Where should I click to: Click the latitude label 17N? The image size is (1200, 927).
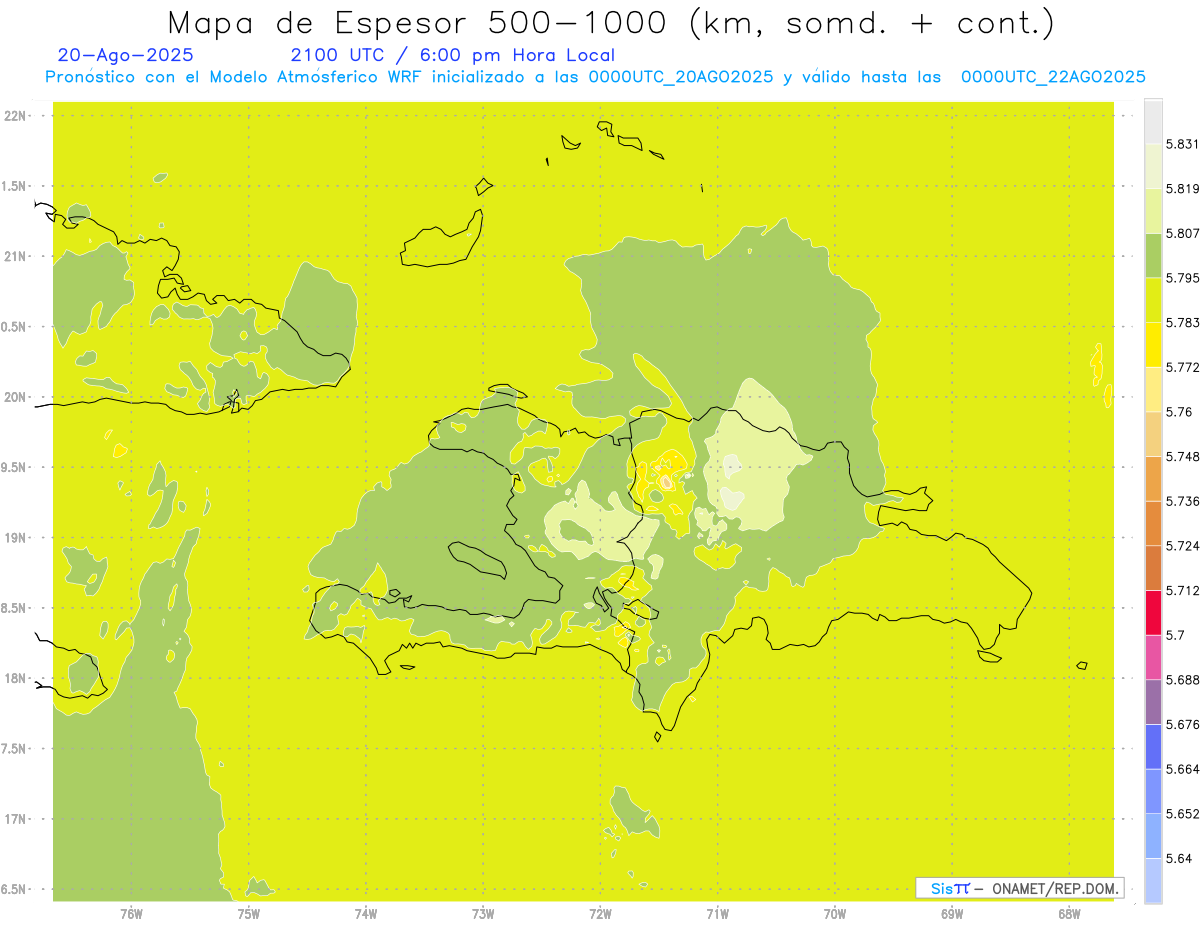click(15, 819)
